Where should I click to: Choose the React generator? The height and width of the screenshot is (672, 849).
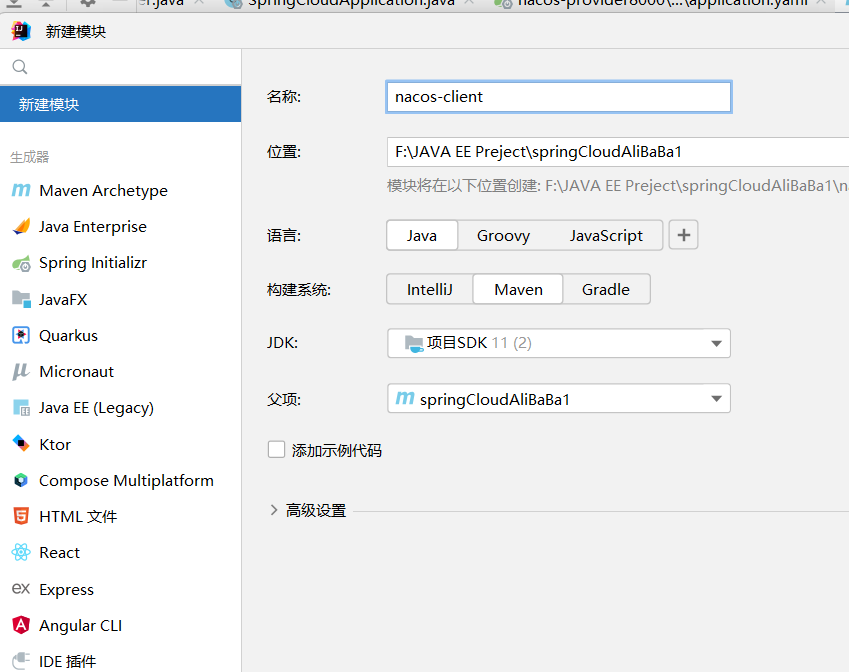tap(120, 552)
